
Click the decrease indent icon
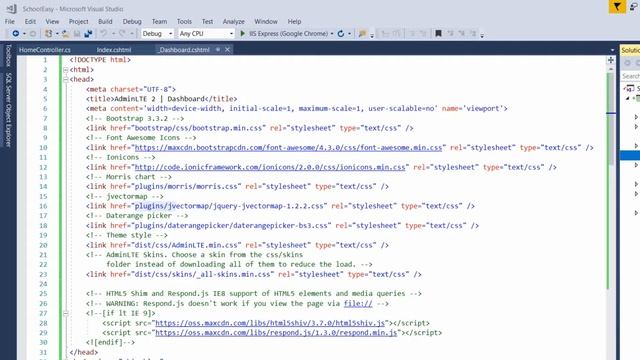385,34
